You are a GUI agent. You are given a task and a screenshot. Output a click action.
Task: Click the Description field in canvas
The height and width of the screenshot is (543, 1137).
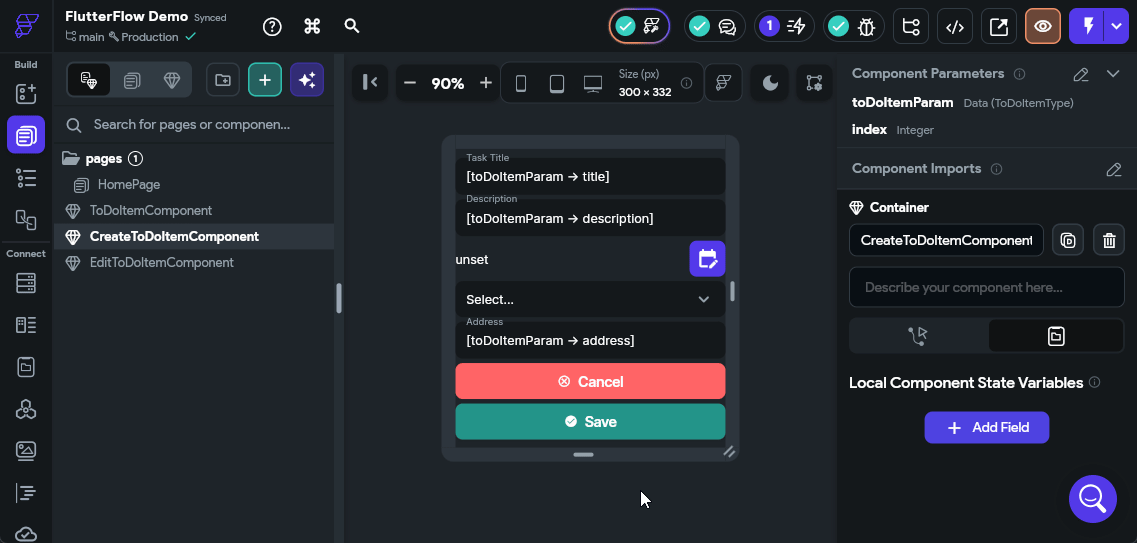pos(590,217)
